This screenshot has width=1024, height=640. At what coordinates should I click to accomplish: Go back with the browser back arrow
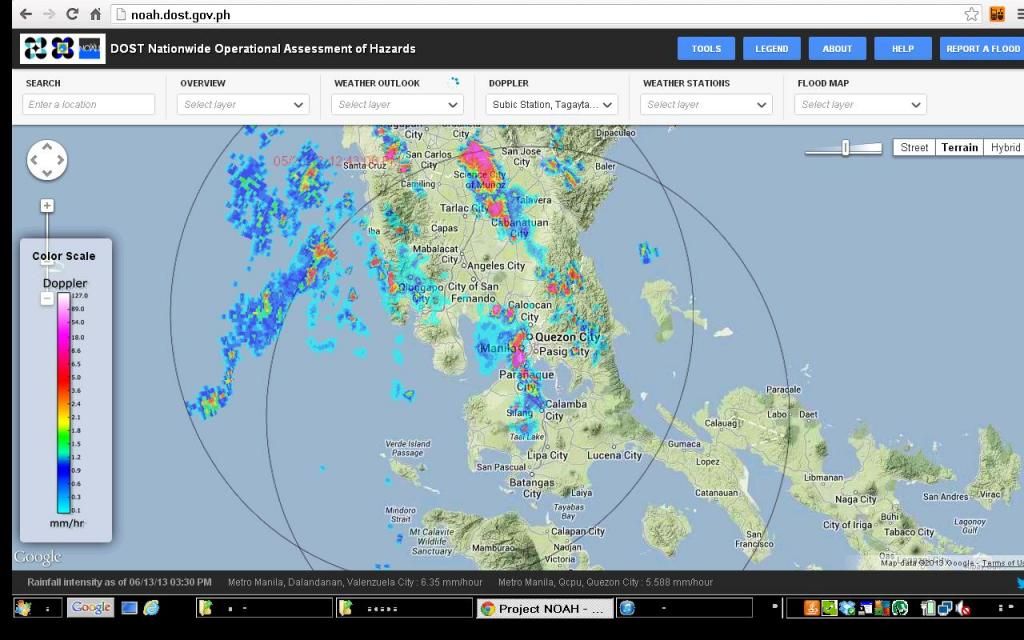(x=25, y=14)
